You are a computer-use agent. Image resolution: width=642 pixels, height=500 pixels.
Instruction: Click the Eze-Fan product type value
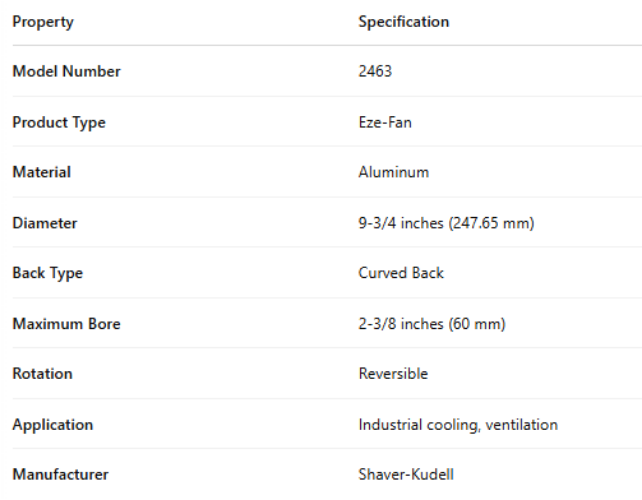[385, 123]
